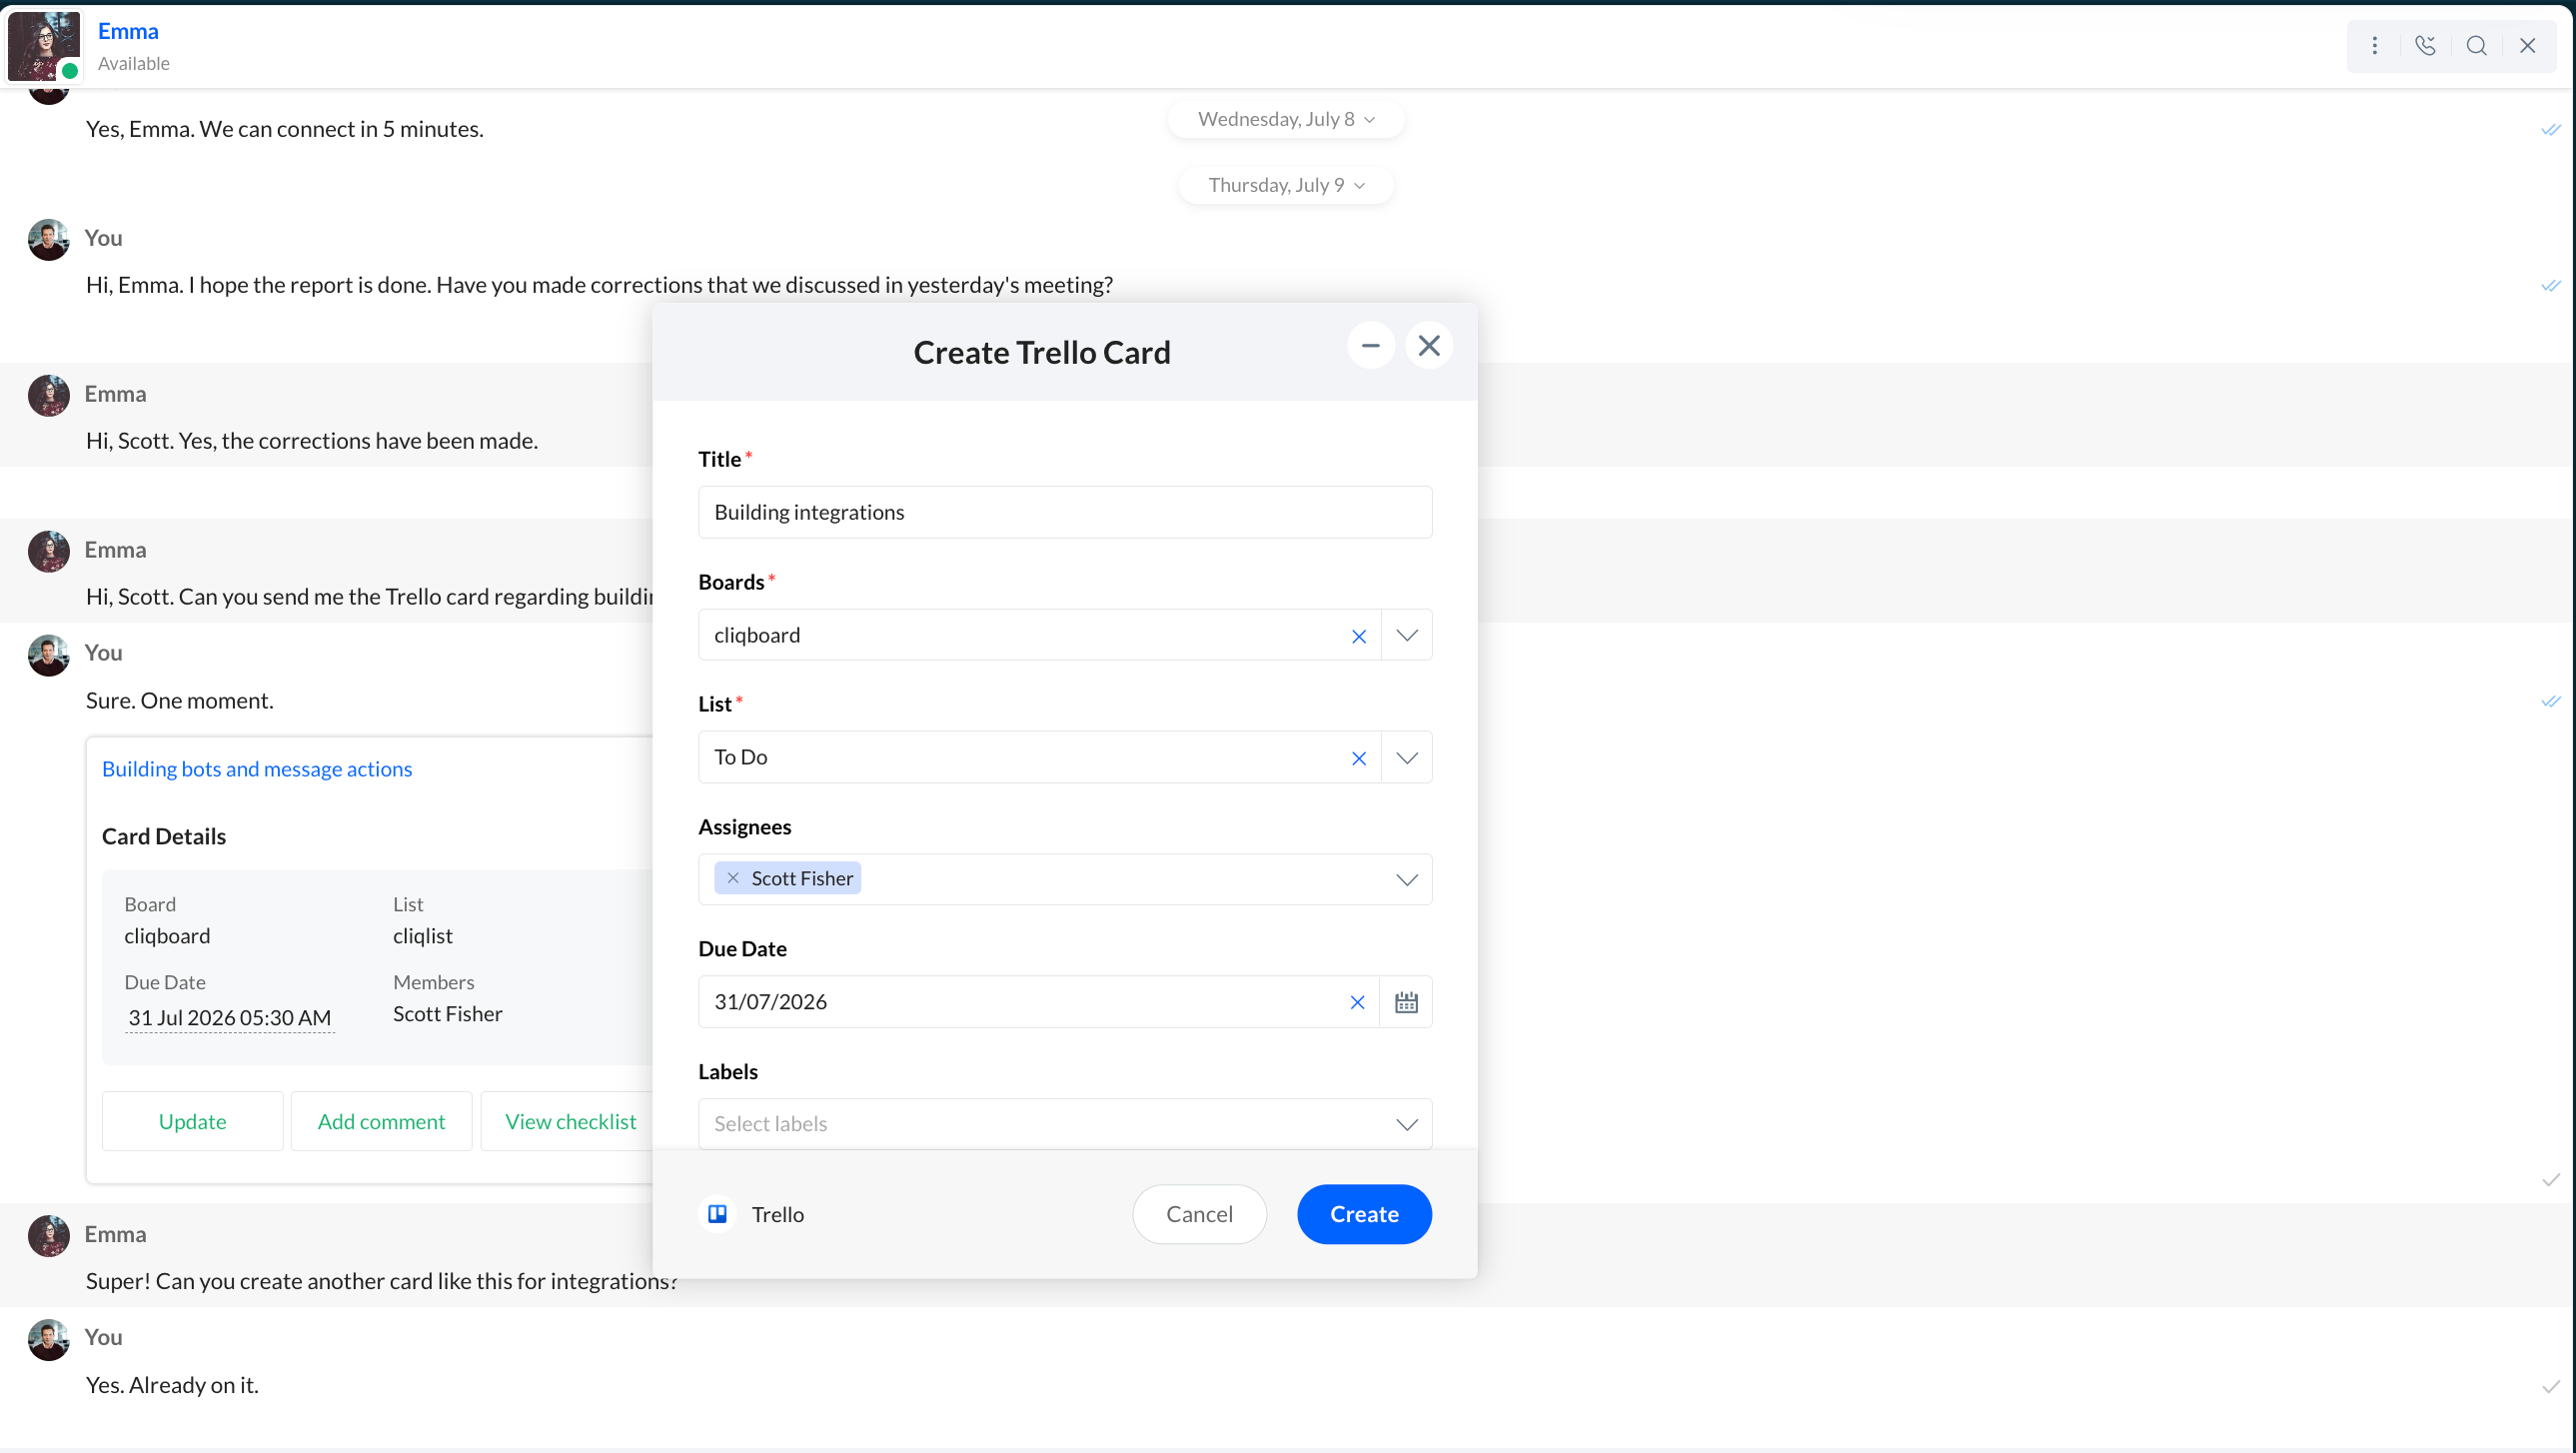The image size is (2576, 1453).
Task: Click Emma's name in the chat header
Action: click(x=128, y=31)
